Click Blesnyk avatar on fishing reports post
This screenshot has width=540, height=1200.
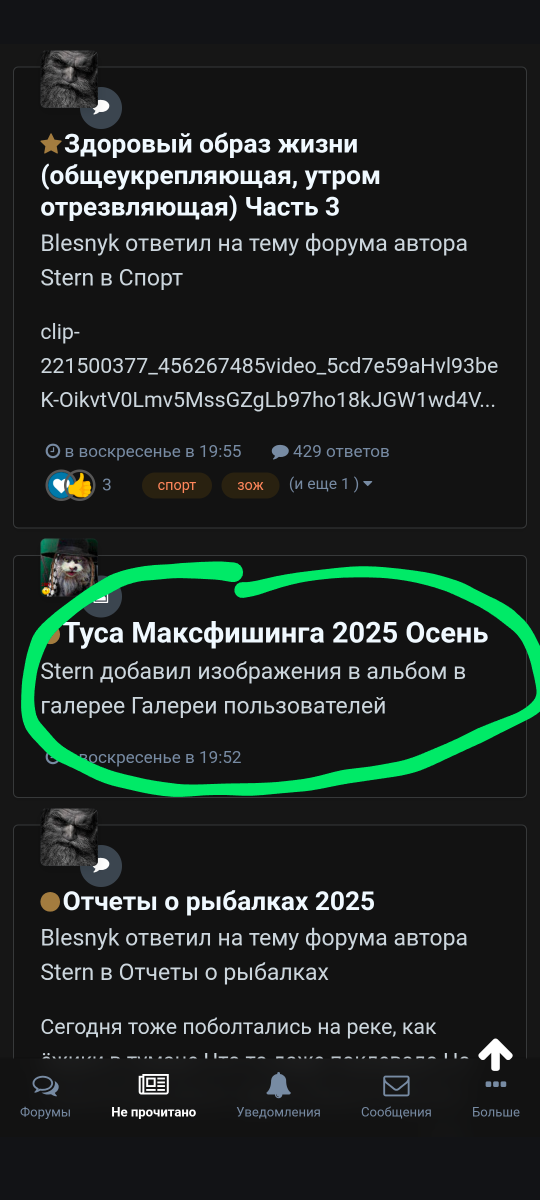68,837
